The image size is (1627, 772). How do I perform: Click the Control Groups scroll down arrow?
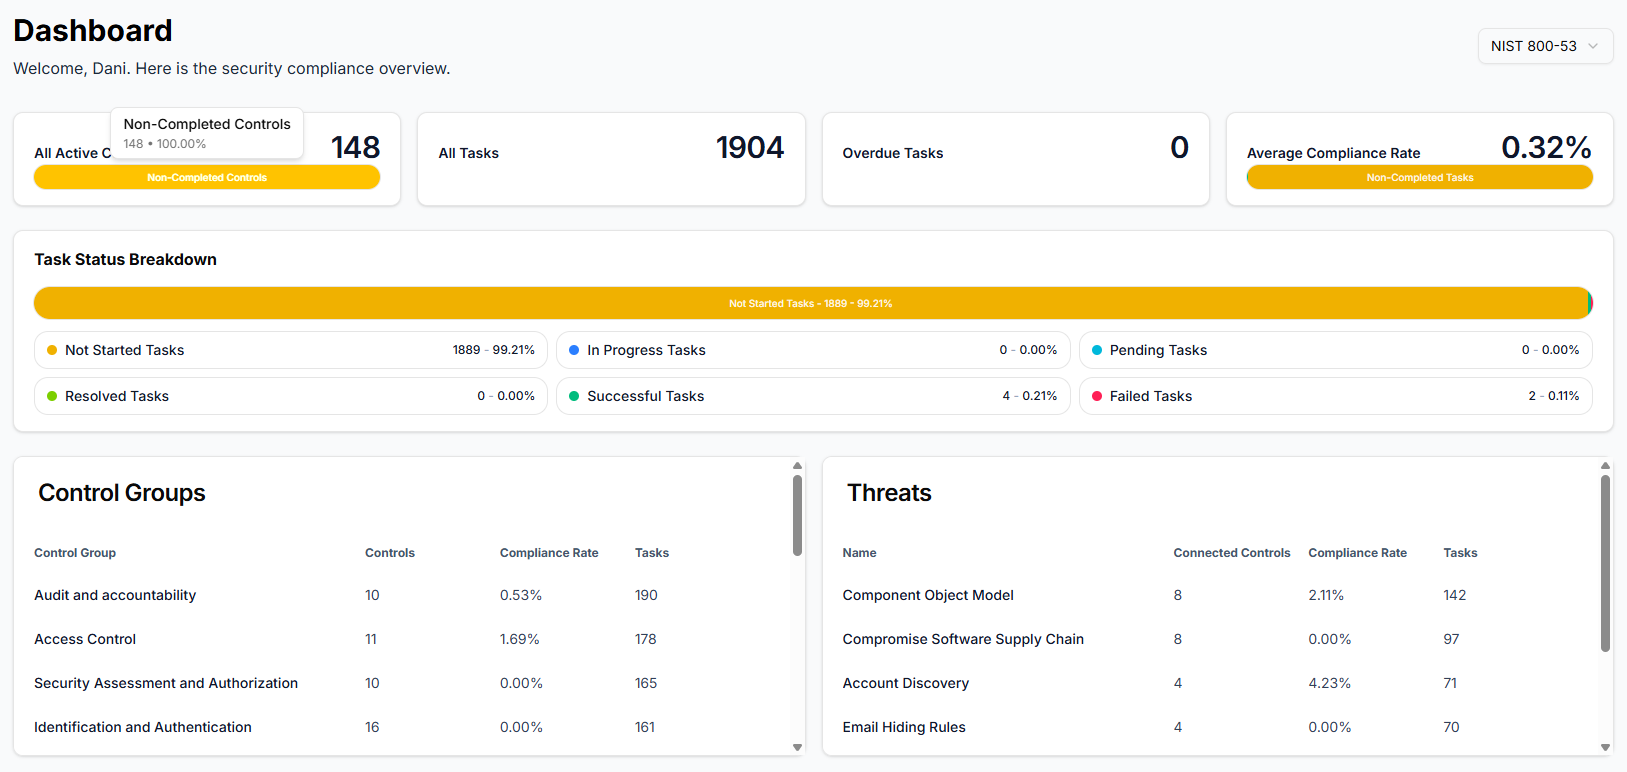click(797, 747)
